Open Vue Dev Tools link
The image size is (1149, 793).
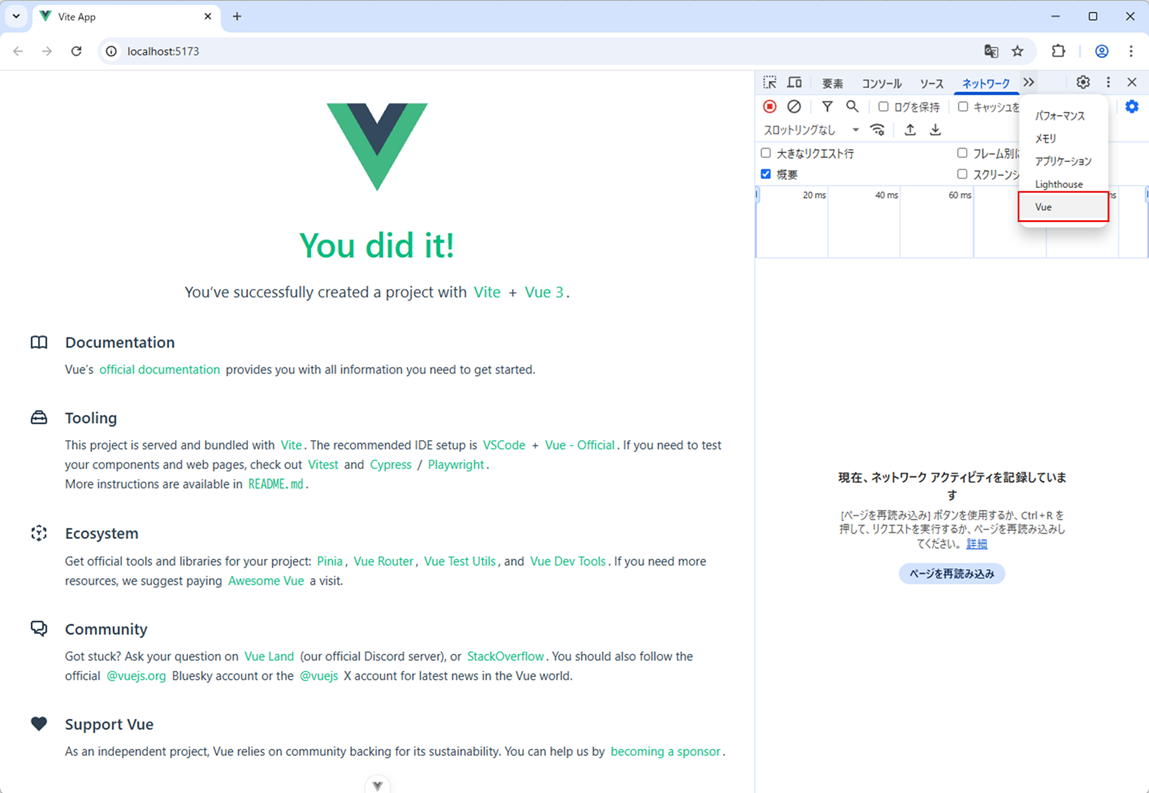[568, 561]
